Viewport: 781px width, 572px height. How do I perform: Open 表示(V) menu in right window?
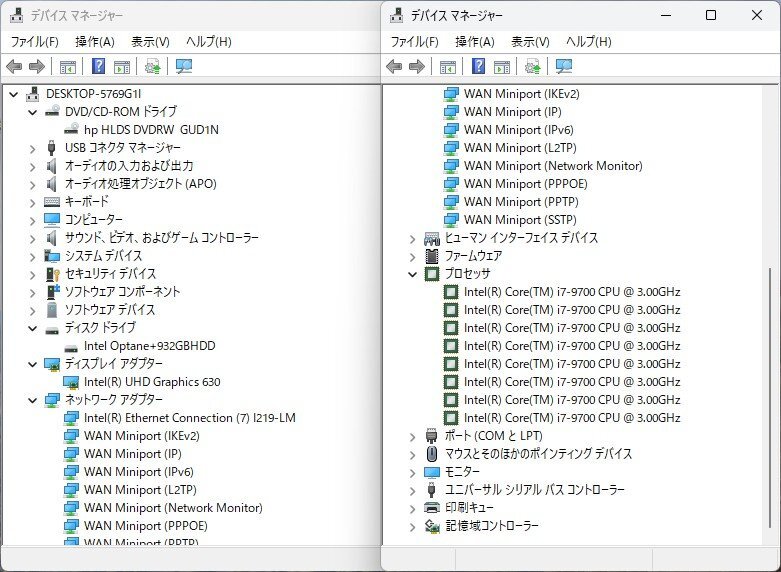(x=530, y=42)
